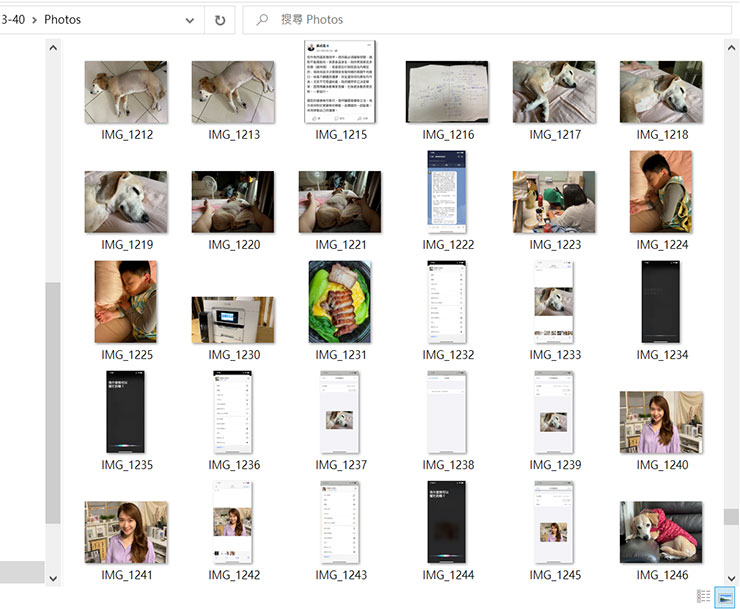Click the Photos breadcrumb in the address bar
740x609 pixels.
click(x=63, y=19)
